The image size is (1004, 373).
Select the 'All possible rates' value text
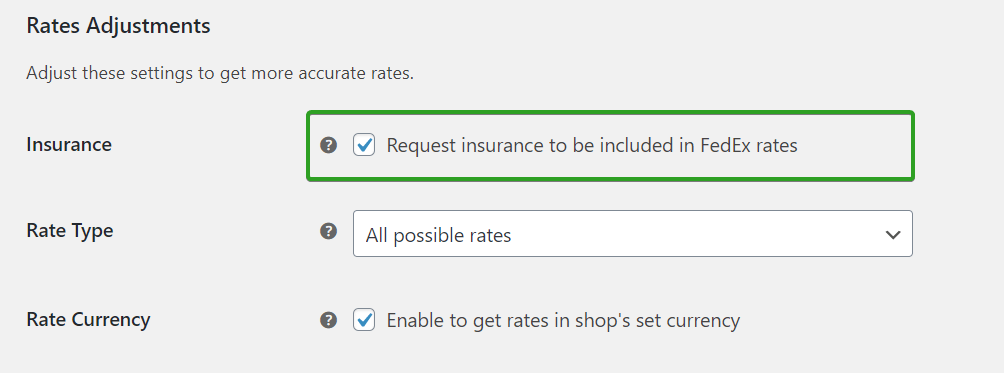tap(438, 235)
